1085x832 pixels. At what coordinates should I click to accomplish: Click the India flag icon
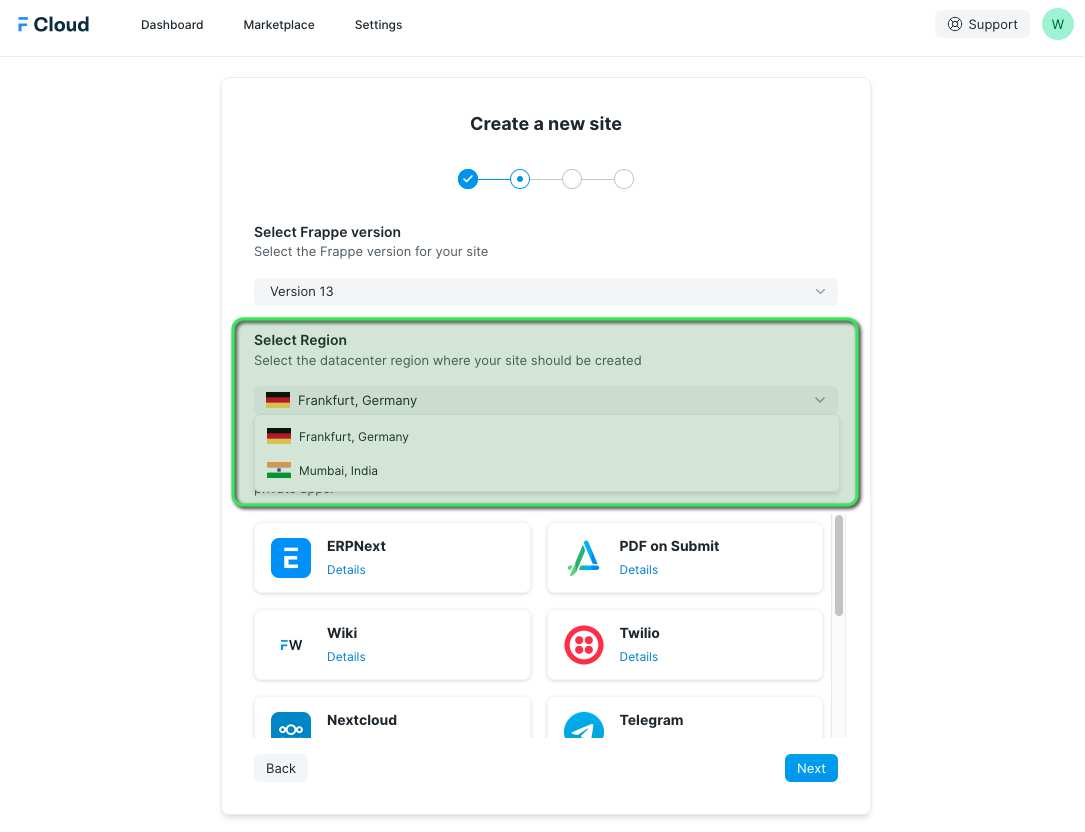[x=279, y=471]
